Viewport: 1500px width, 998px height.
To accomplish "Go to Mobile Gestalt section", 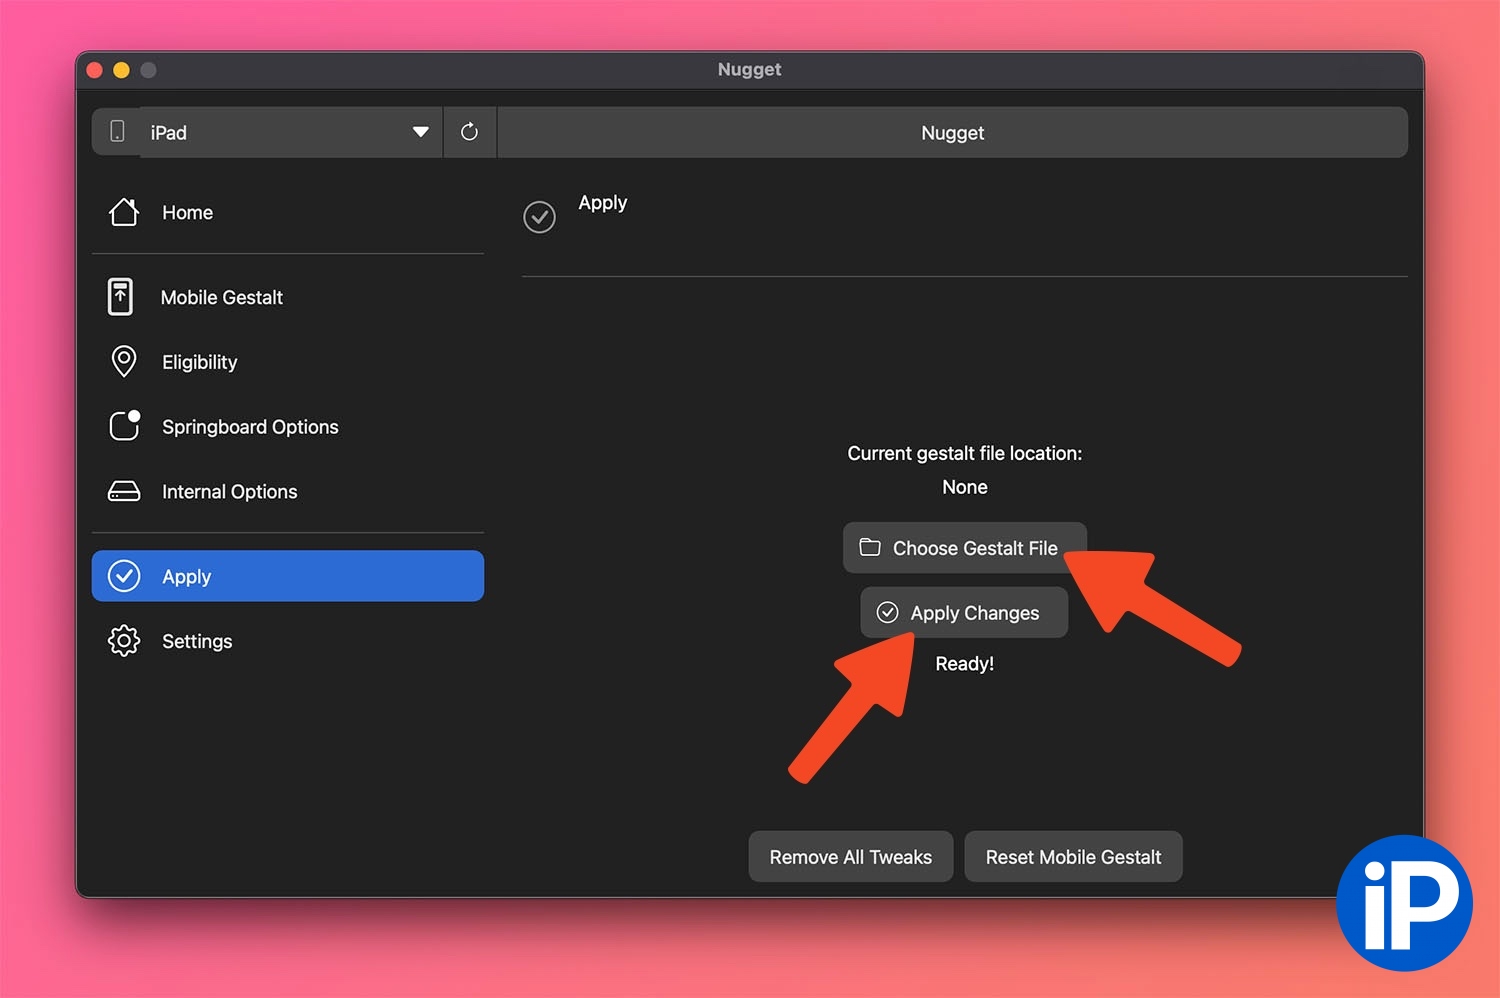I will 288,297.
